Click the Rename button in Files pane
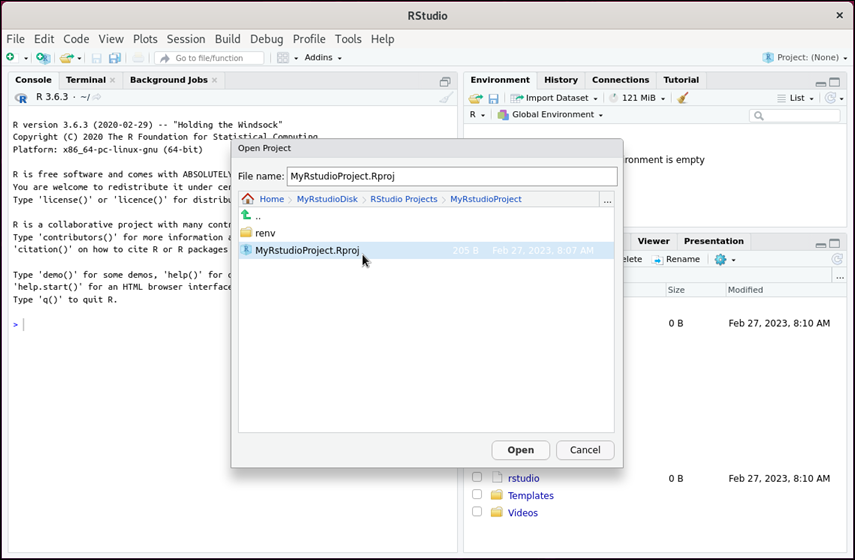Image resolution: width=855 pixels, height=560 pixels. tap(676, 260)
